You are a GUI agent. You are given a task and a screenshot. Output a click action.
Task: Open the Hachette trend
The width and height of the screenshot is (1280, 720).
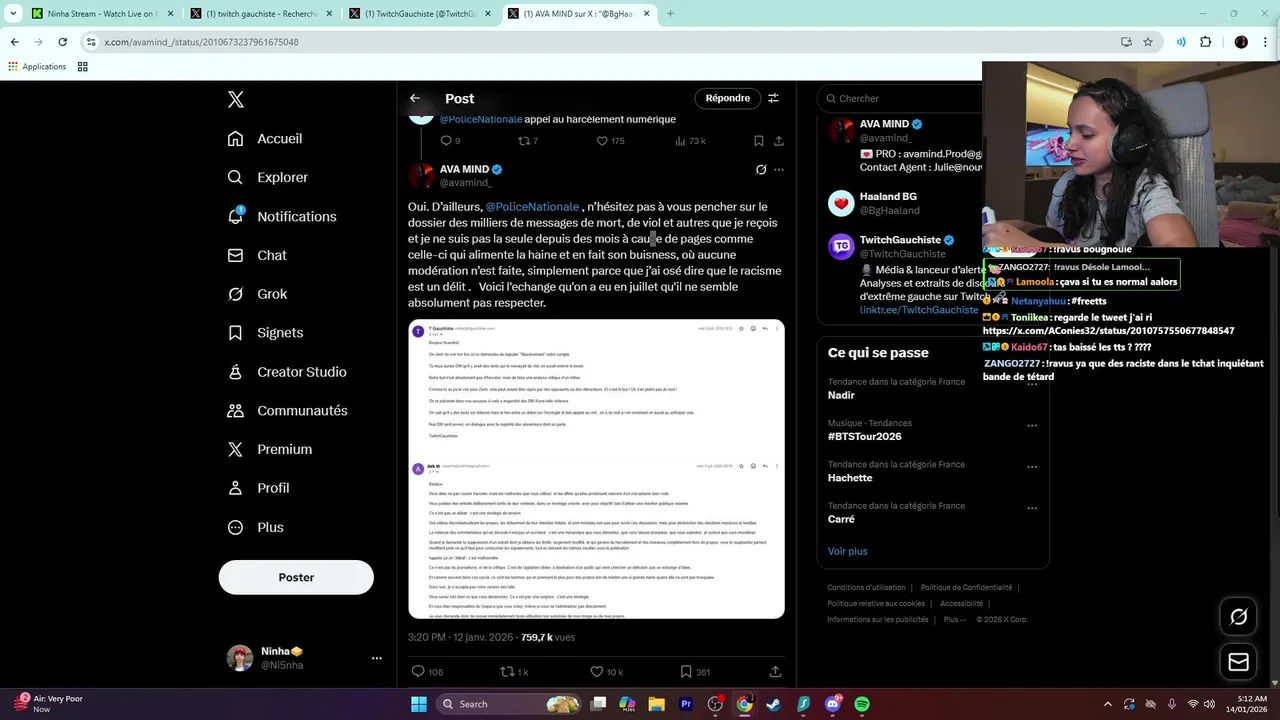850,478
